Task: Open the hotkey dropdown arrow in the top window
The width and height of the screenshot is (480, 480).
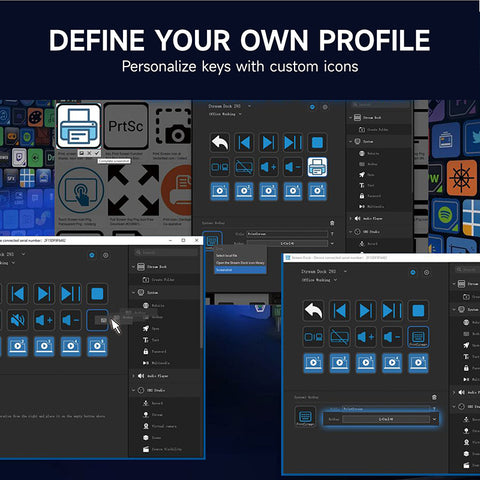Action: [332, 244]
